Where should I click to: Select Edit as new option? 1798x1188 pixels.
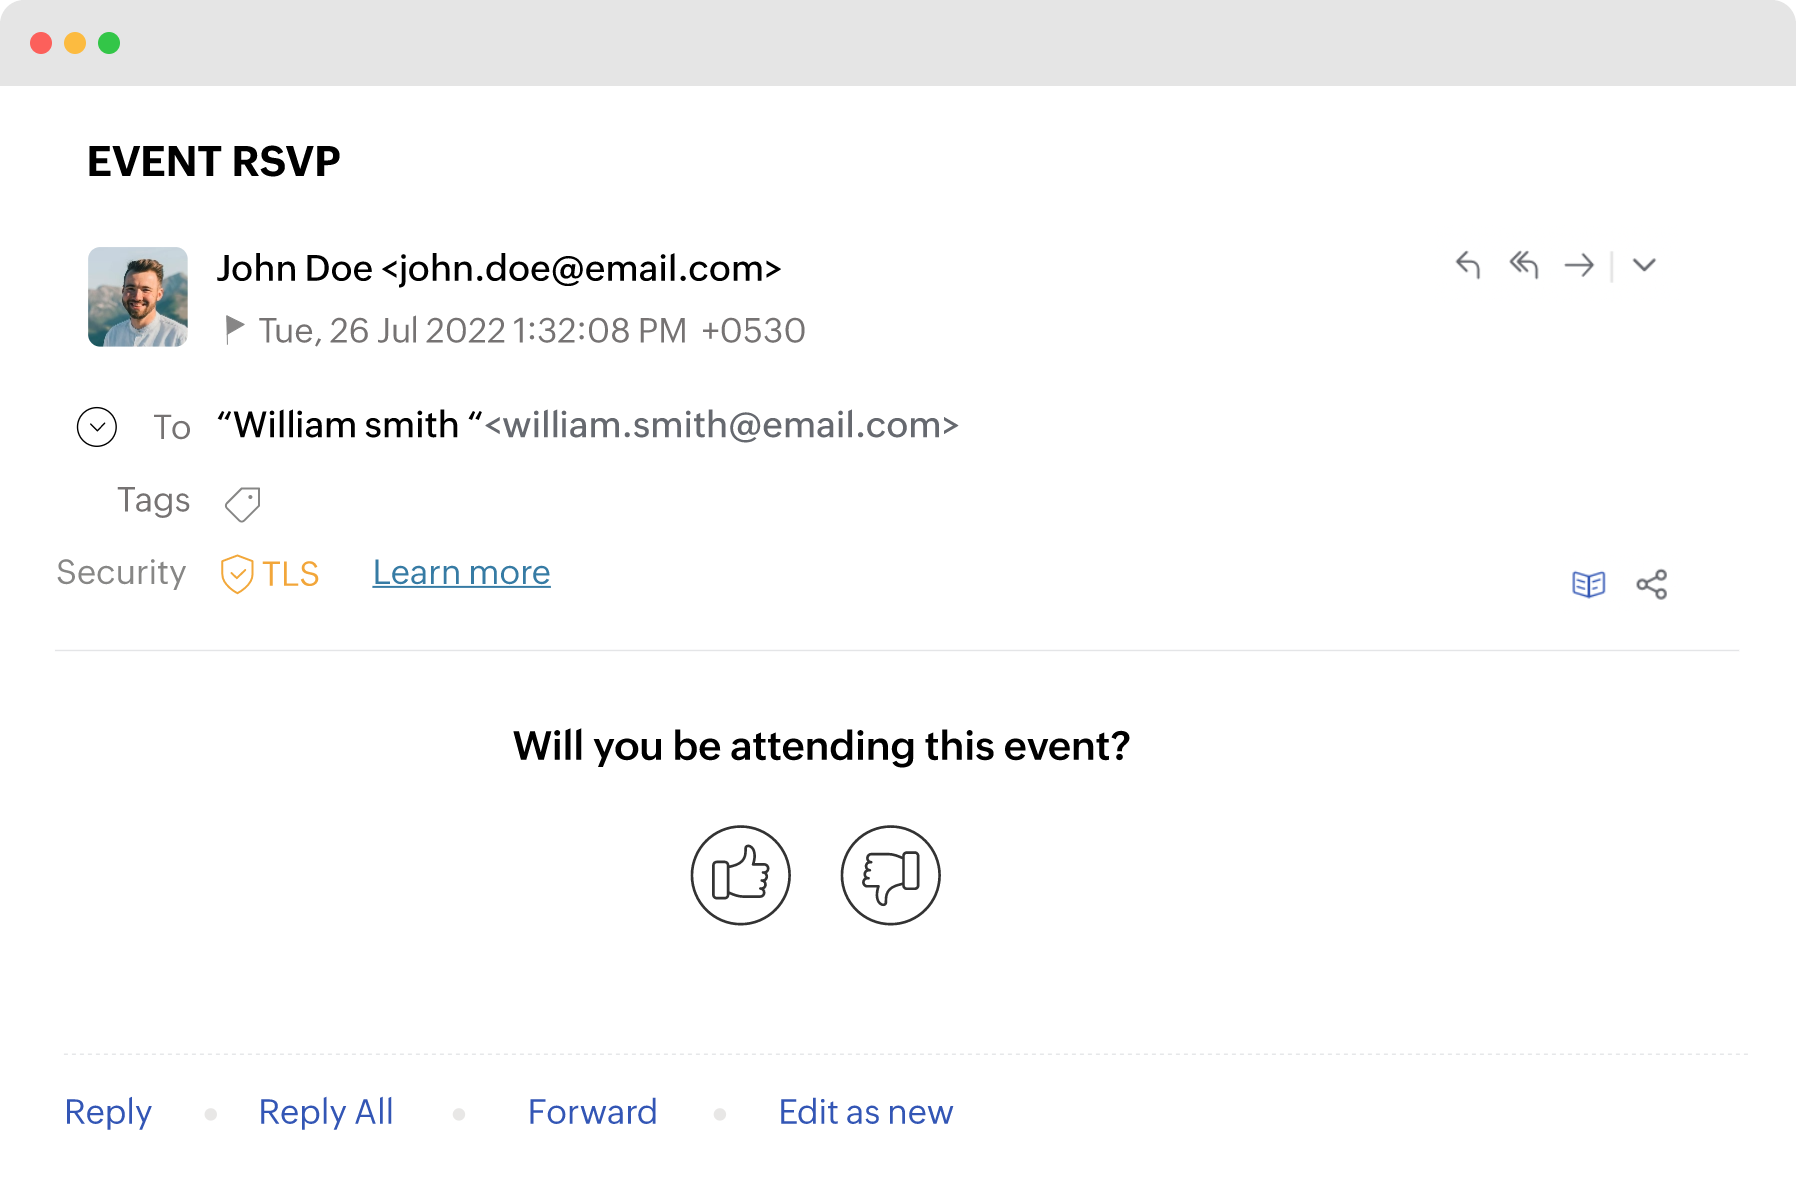866,1112
